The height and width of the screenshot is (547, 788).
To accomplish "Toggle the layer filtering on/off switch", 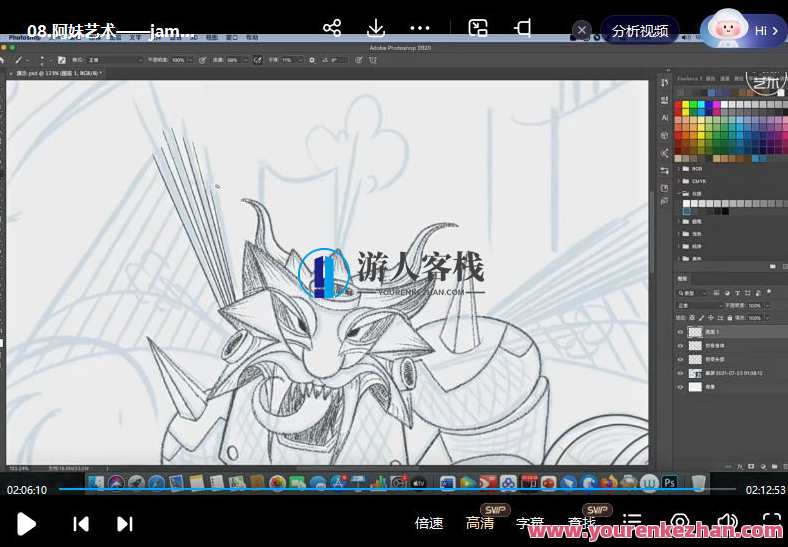I will tap(769, 292).
